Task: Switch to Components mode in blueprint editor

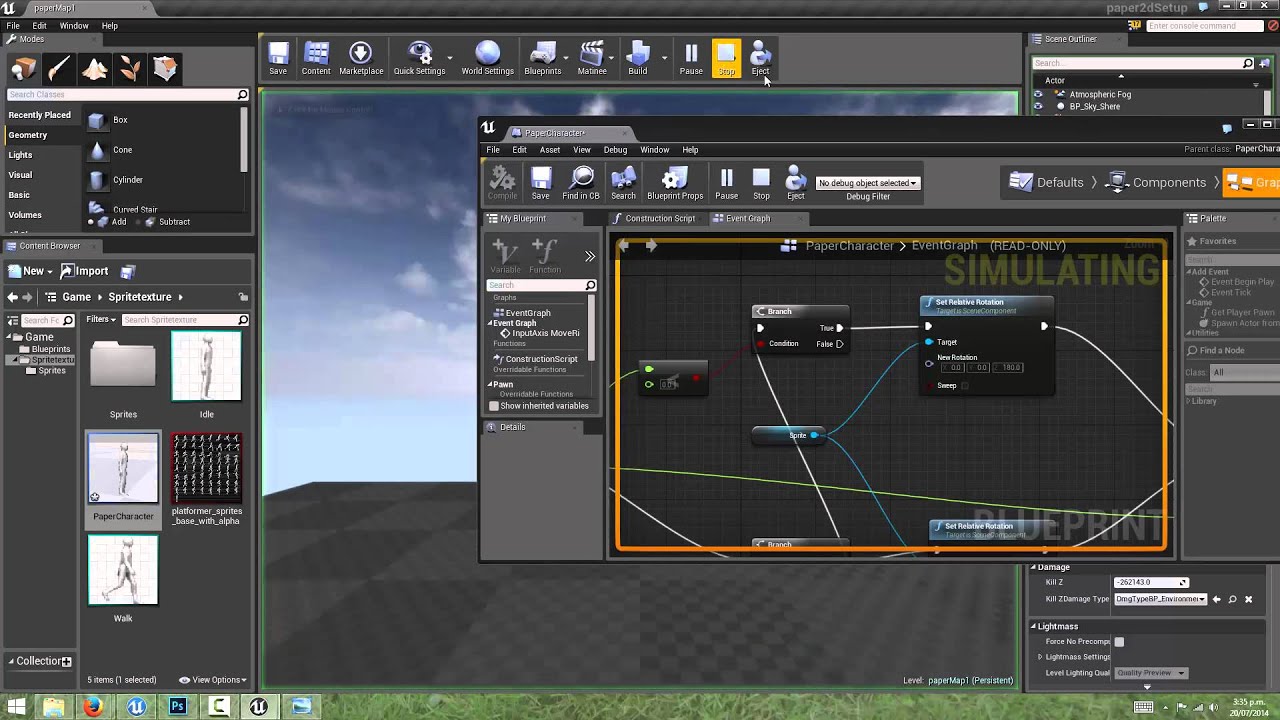Action: [1157, 183]
